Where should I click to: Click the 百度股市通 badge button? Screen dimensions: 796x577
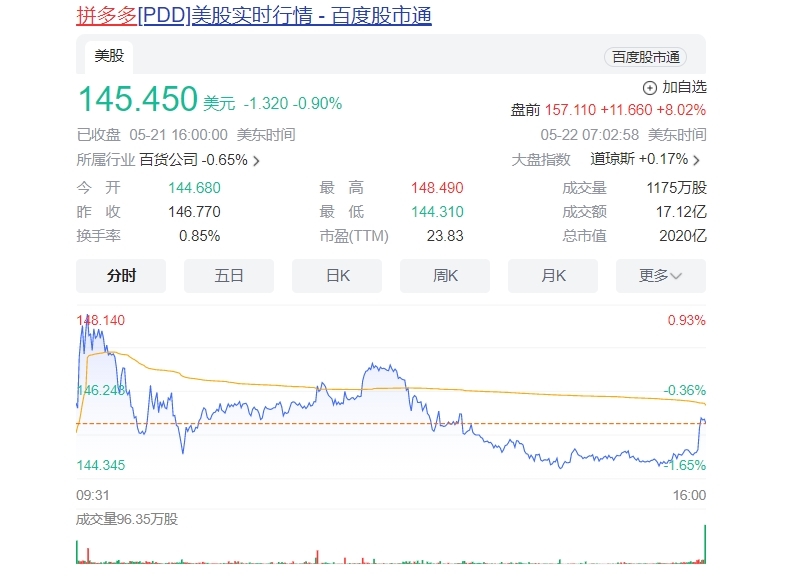(646, 57)
